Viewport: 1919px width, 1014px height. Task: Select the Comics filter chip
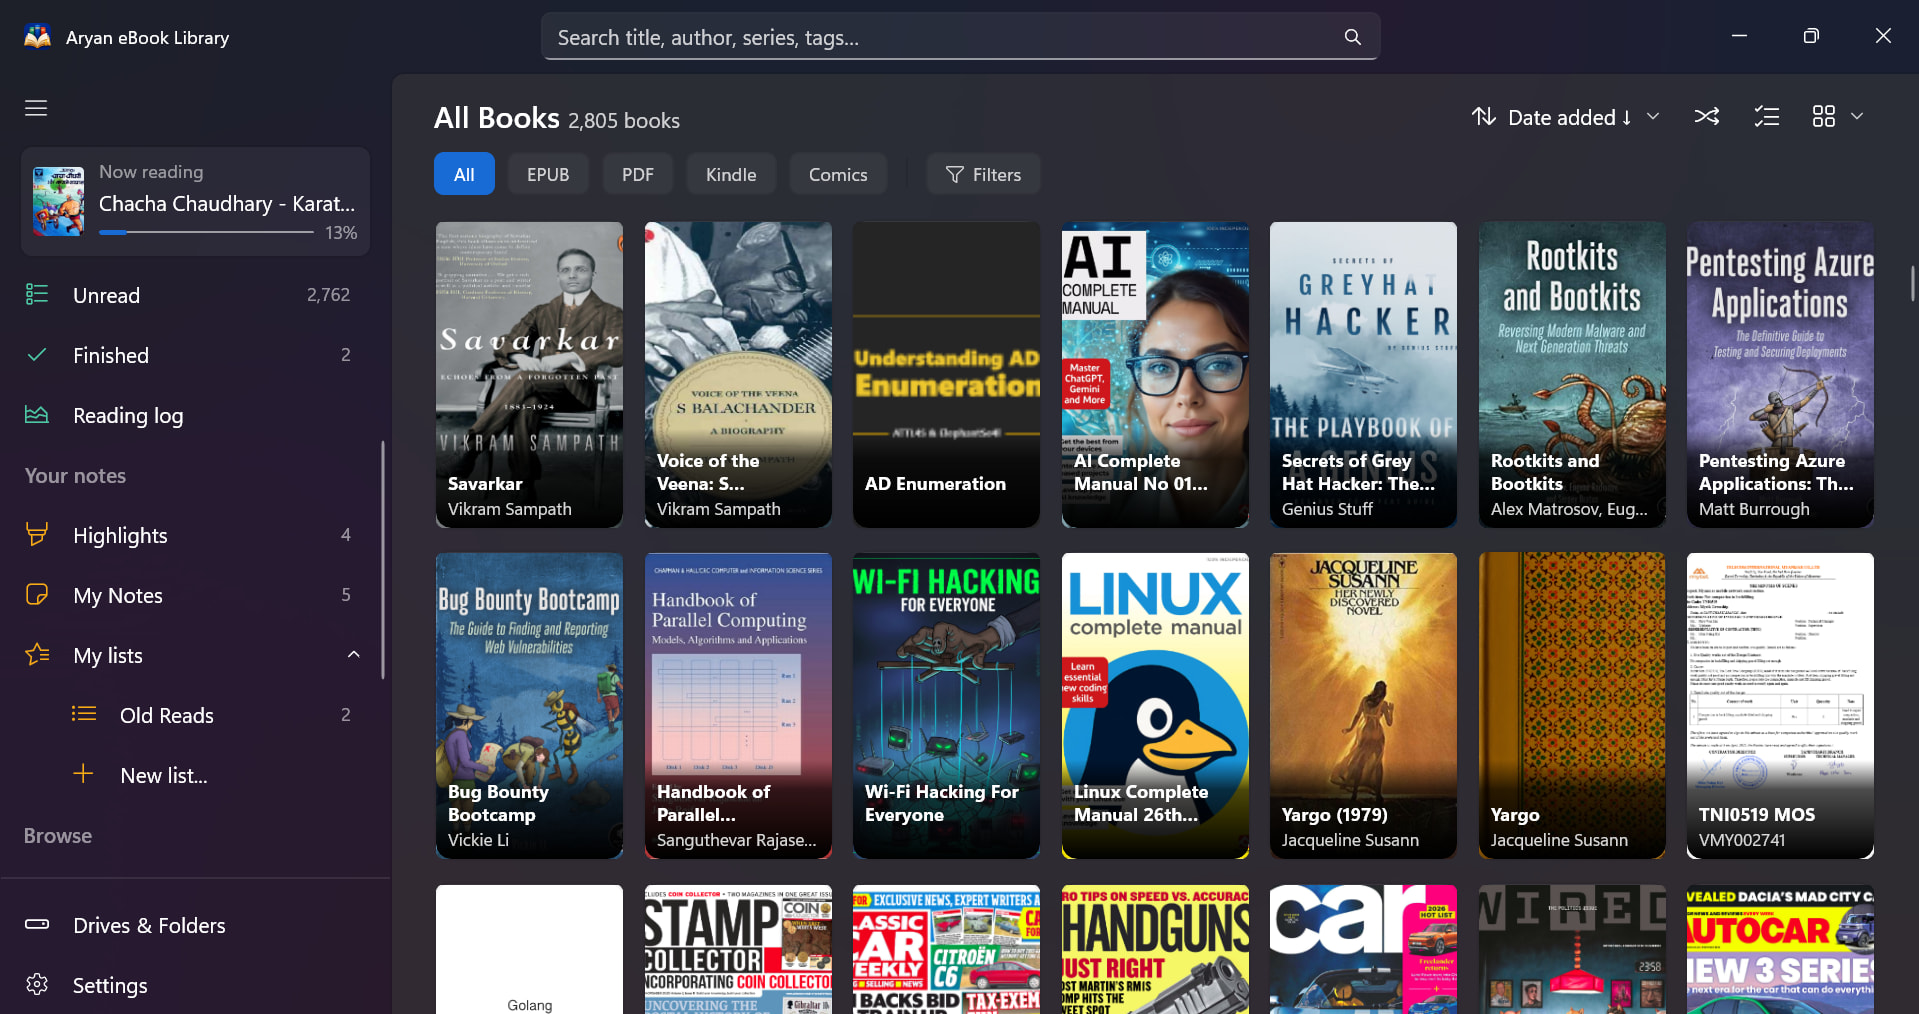click(838, 174)
